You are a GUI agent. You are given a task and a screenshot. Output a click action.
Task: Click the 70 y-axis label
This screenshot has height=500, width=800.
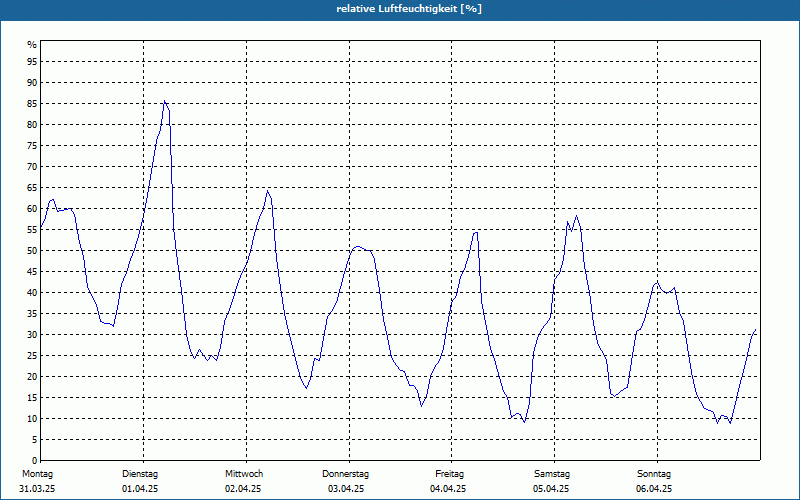click(32, 167)
